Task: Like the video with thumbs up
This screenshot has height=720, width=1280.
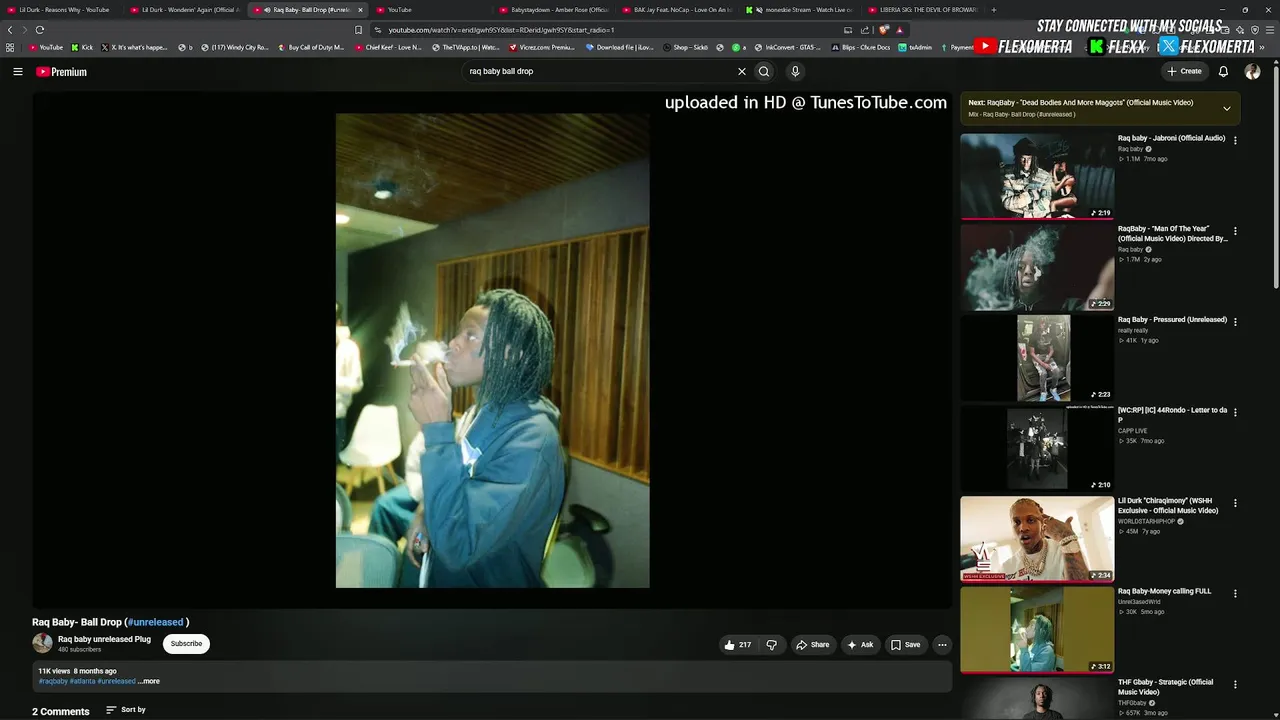Action: [737, 645]
